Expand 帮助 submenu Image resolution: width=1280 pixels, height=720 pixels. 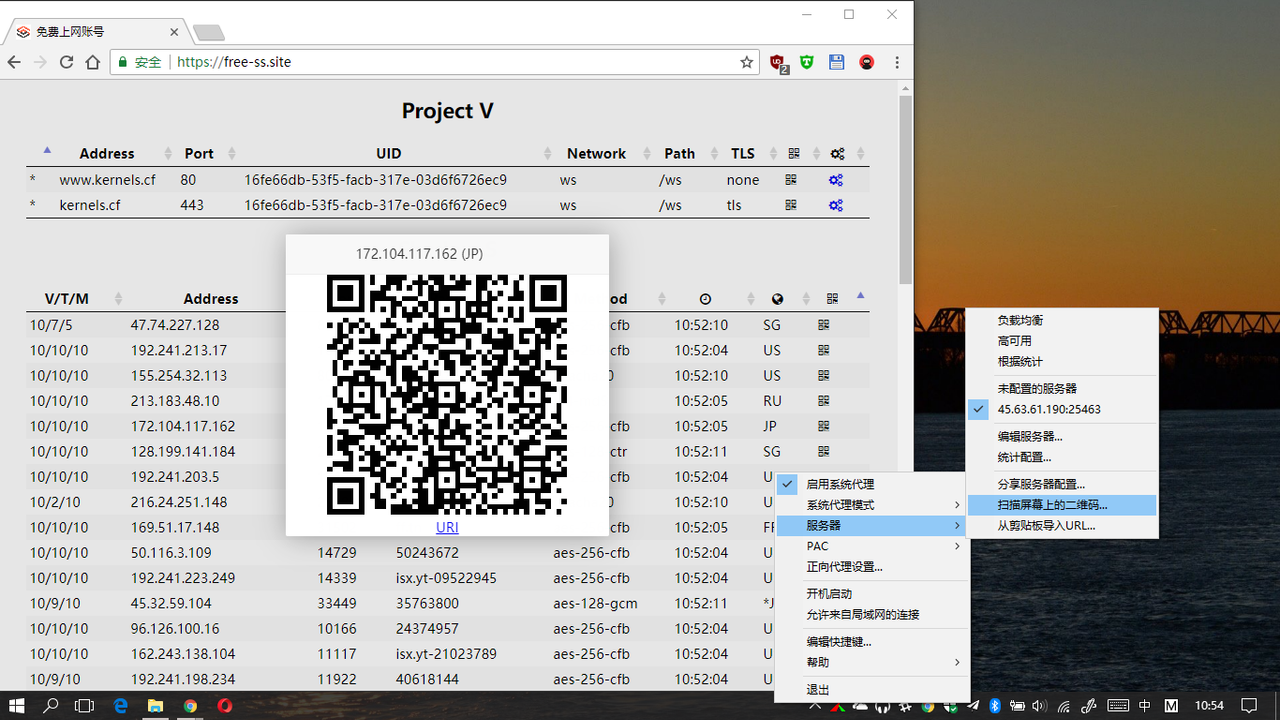(872, 662)
